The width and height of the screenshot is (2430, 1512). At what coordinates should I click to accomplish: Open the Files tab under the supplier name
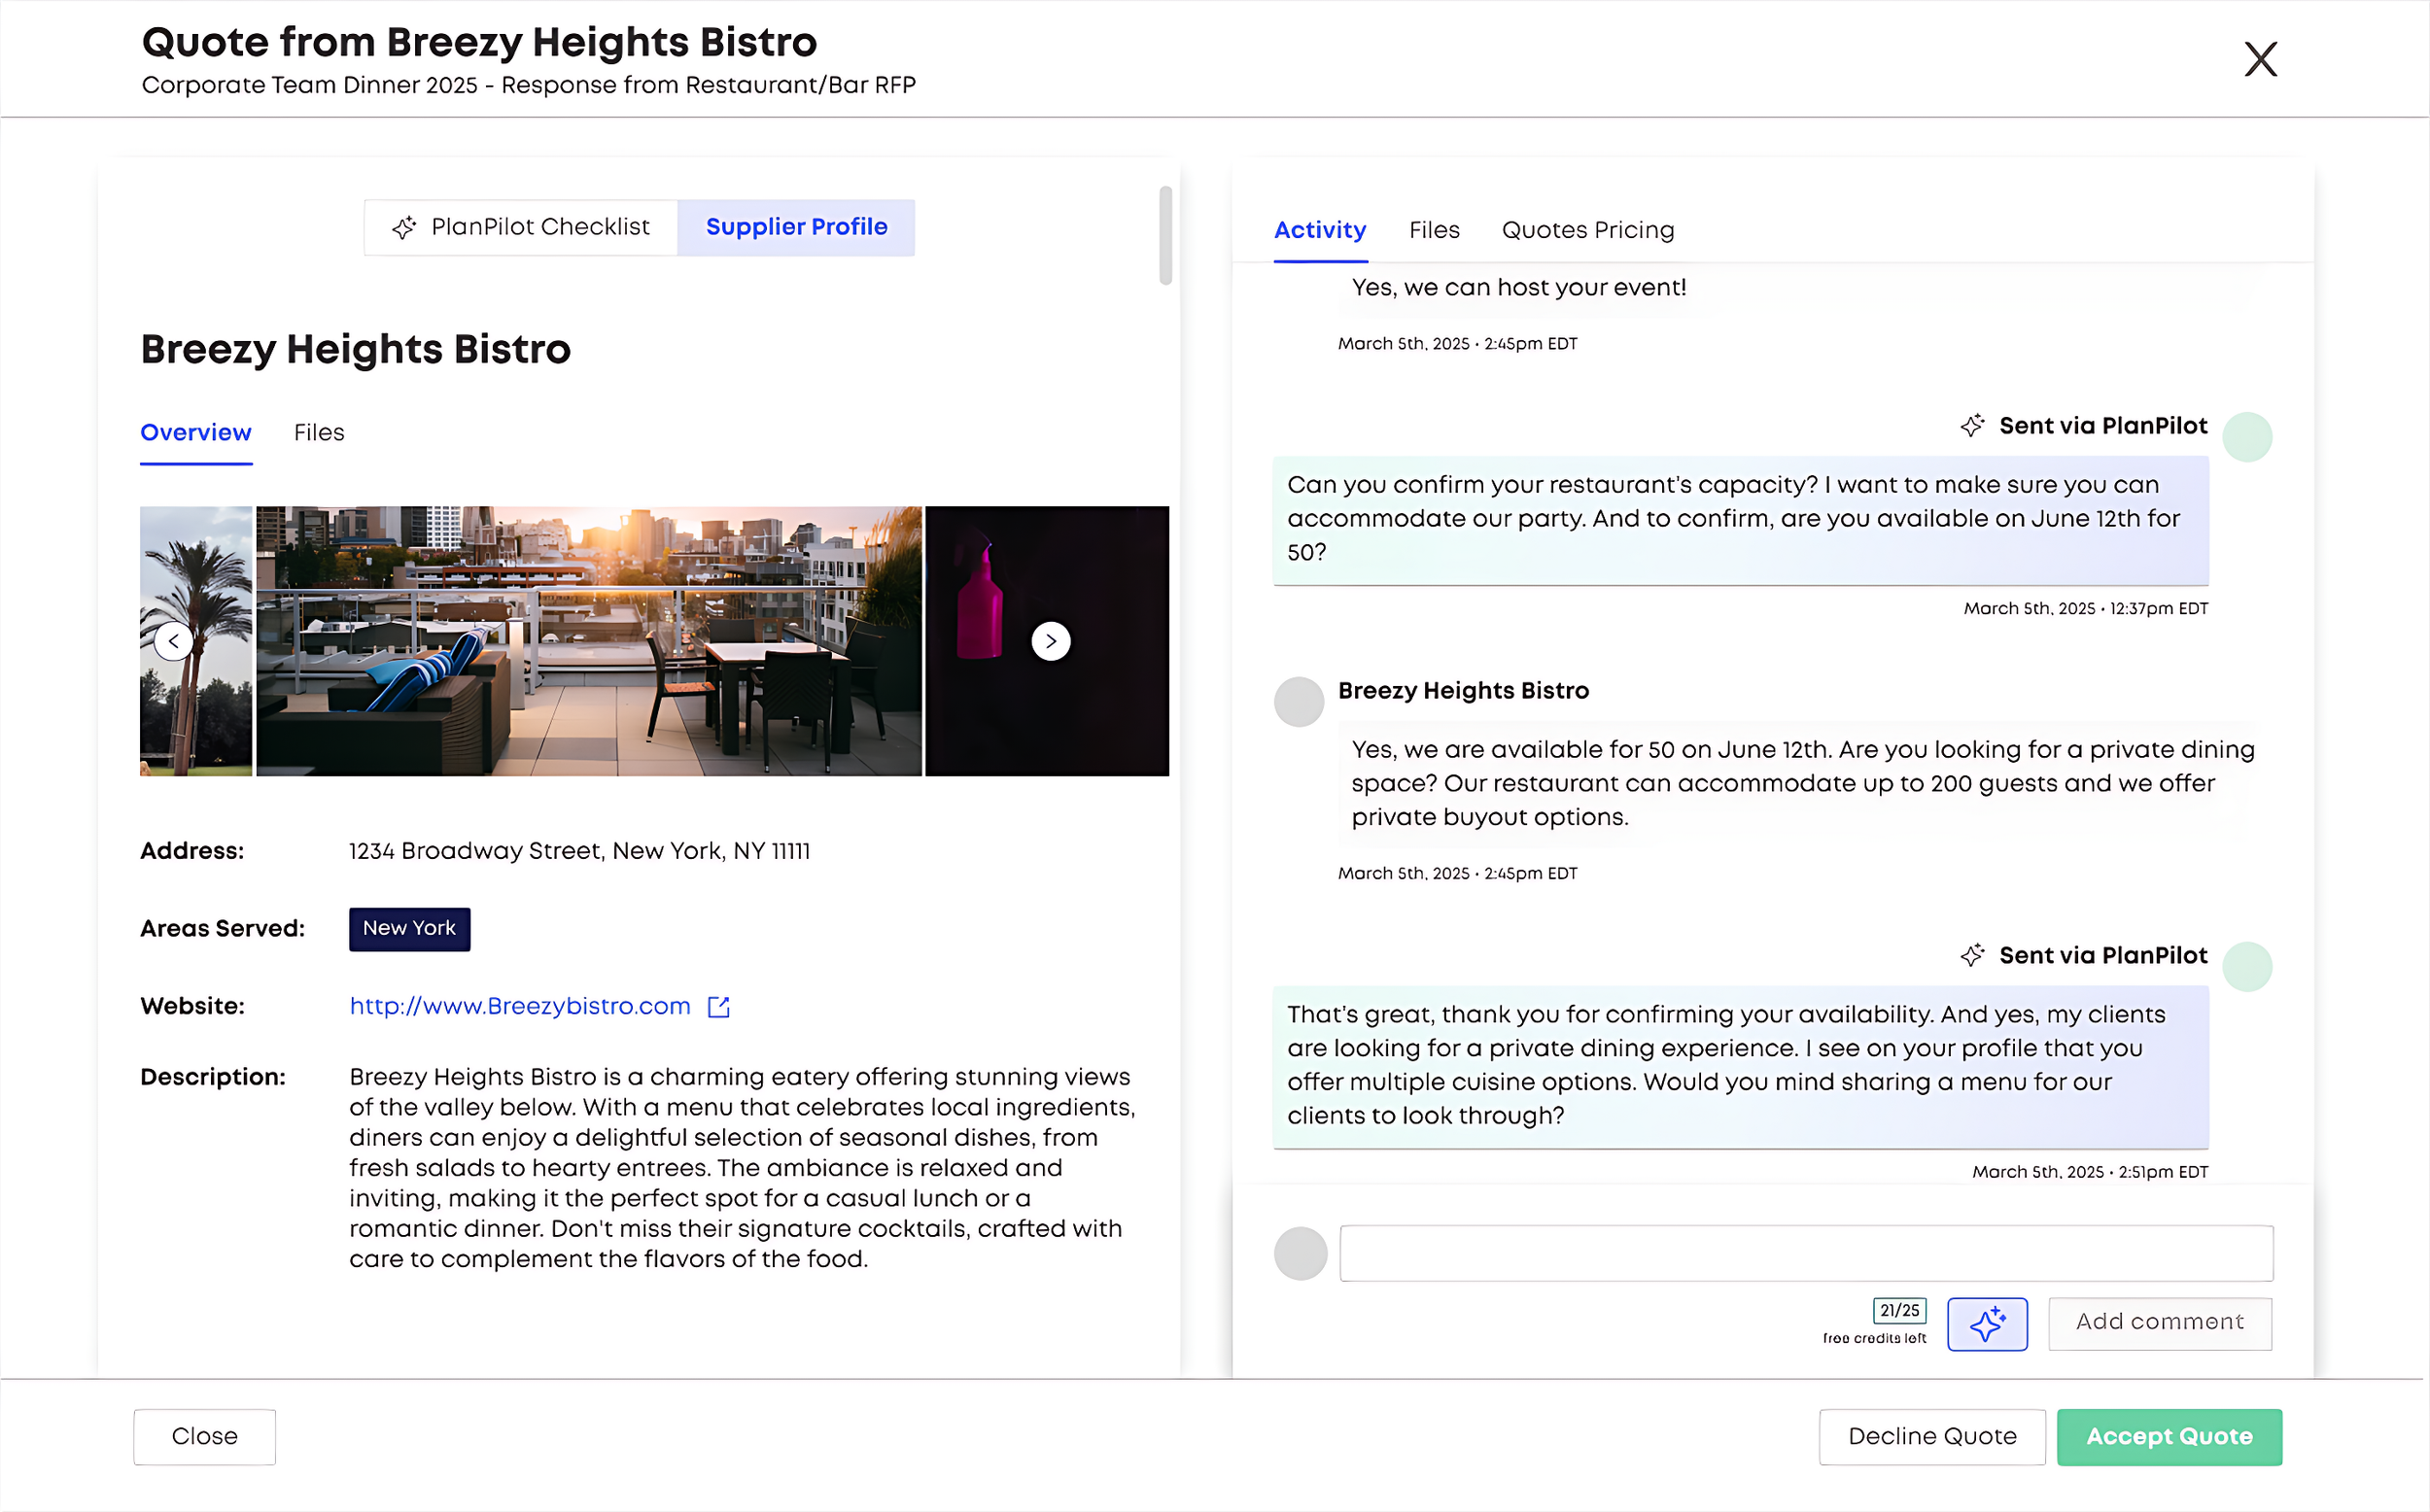319,433
